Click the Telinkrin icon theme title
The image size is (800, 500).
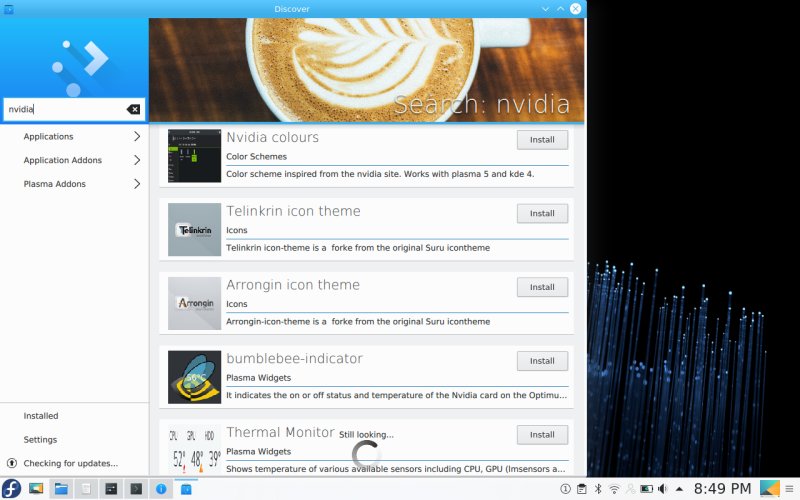[293, 211]
